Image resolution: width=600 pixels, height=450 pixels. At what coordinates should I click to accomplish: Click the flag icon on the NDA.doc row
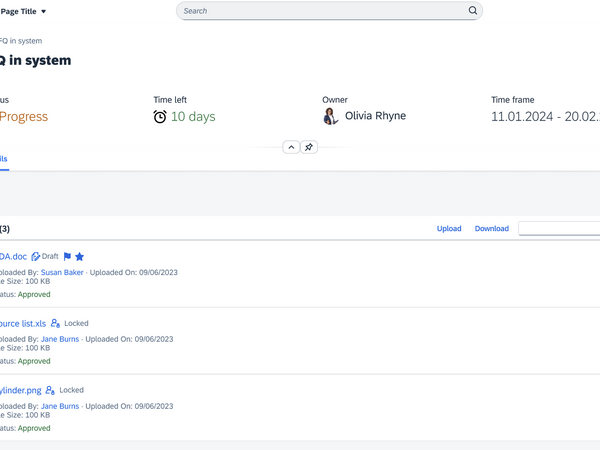point(67,257)
